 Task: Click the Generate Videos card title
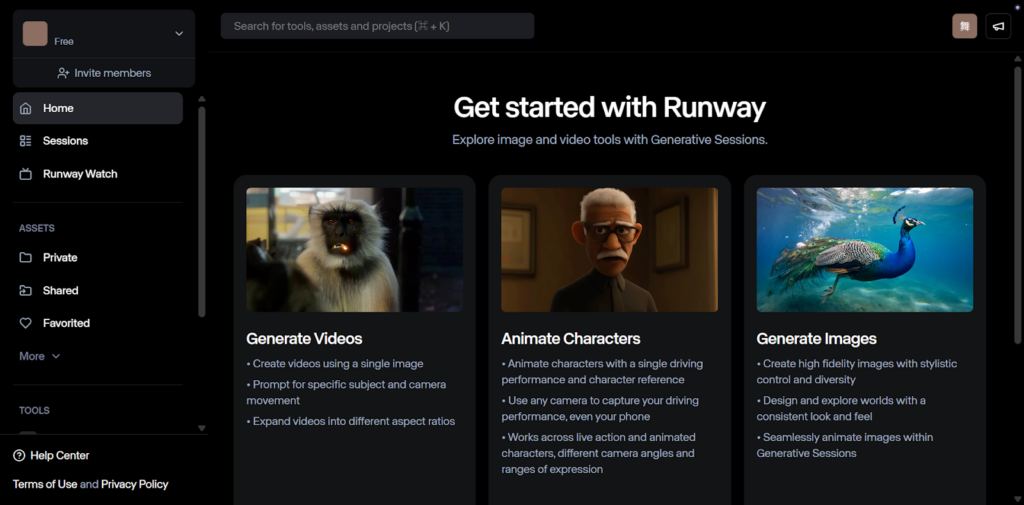click(304, 339)
